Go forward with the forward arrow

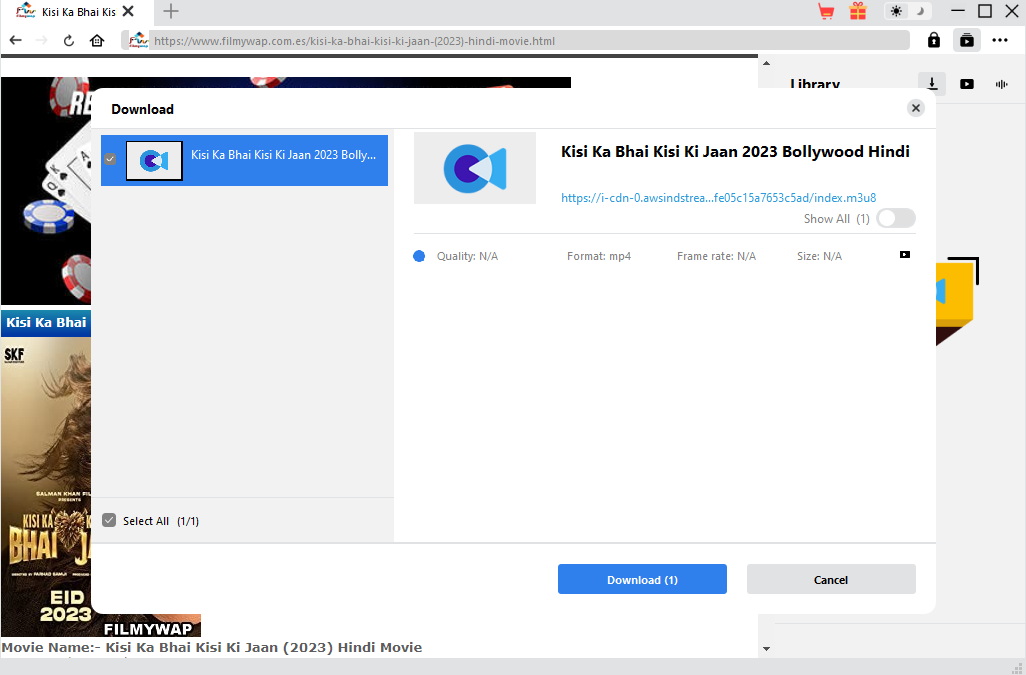(x=41, y=41)
